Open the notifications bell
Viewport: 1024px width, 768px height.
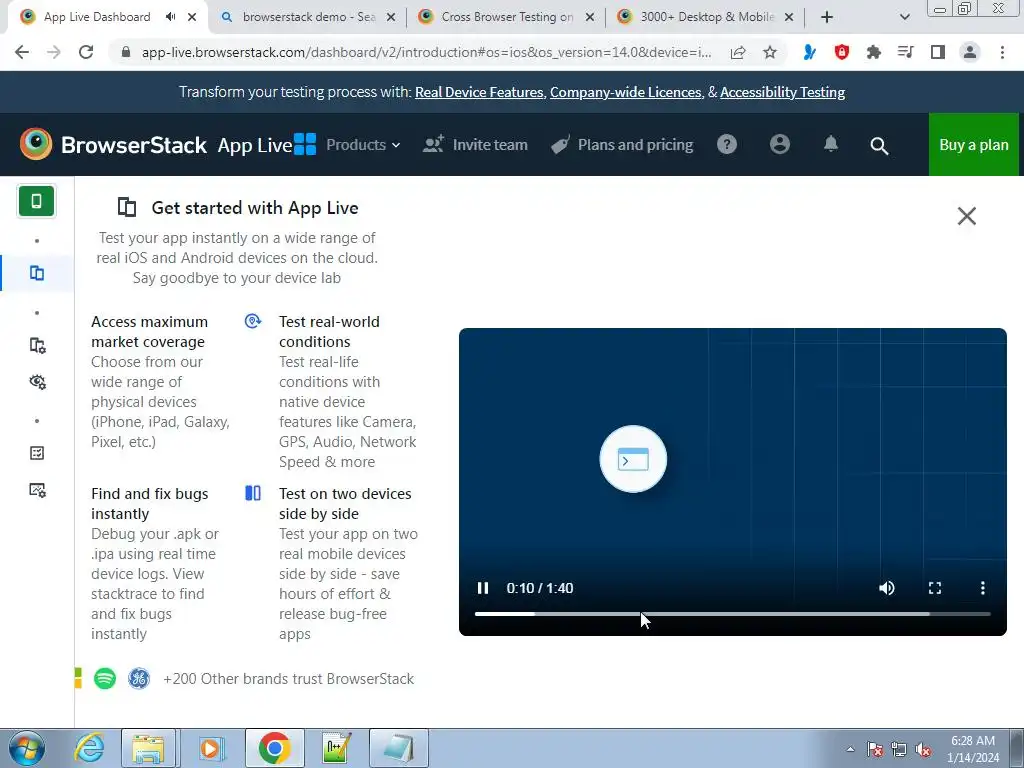coord(831,144)
